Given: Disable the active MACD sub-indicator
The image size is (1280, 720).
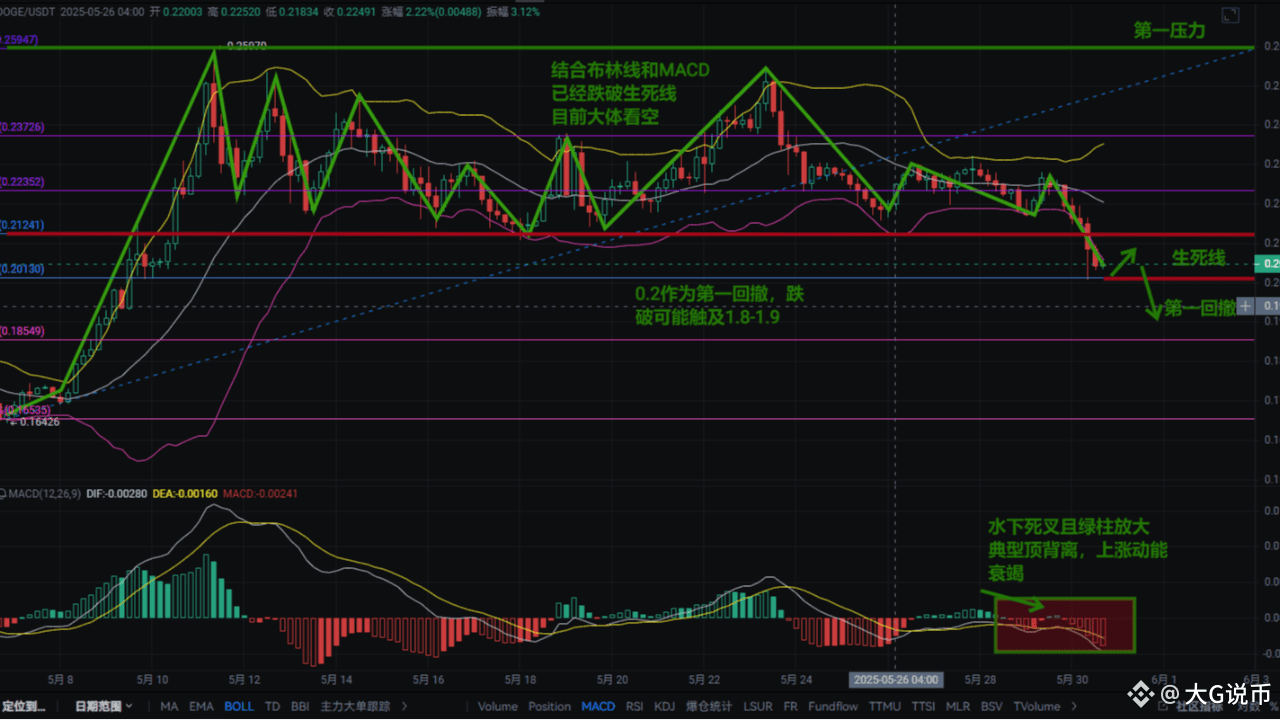Looking at the screenshot, I should (598, 706).
